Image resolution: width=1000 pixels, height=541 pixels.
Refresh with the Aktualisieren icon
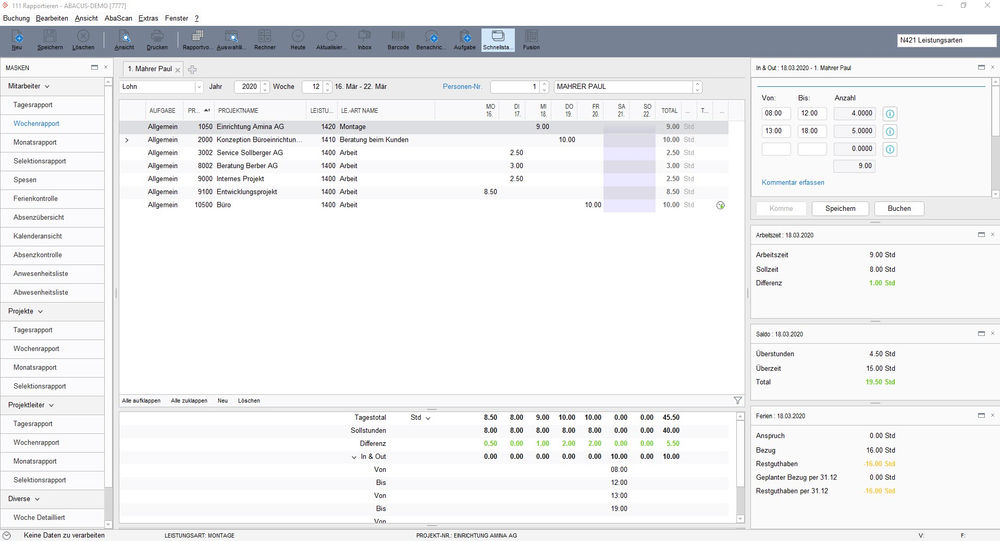coord(331,40)
